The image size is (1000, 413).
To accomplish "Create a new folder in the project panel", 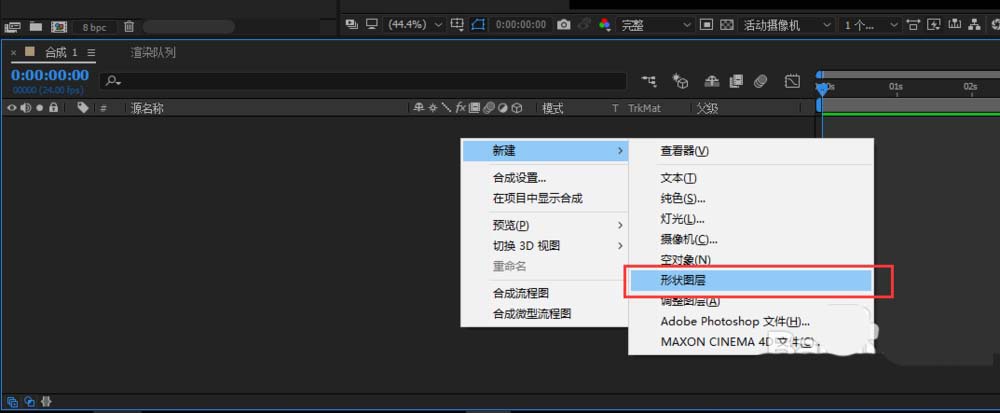I will pyautogui.click(x=36, y=27).
